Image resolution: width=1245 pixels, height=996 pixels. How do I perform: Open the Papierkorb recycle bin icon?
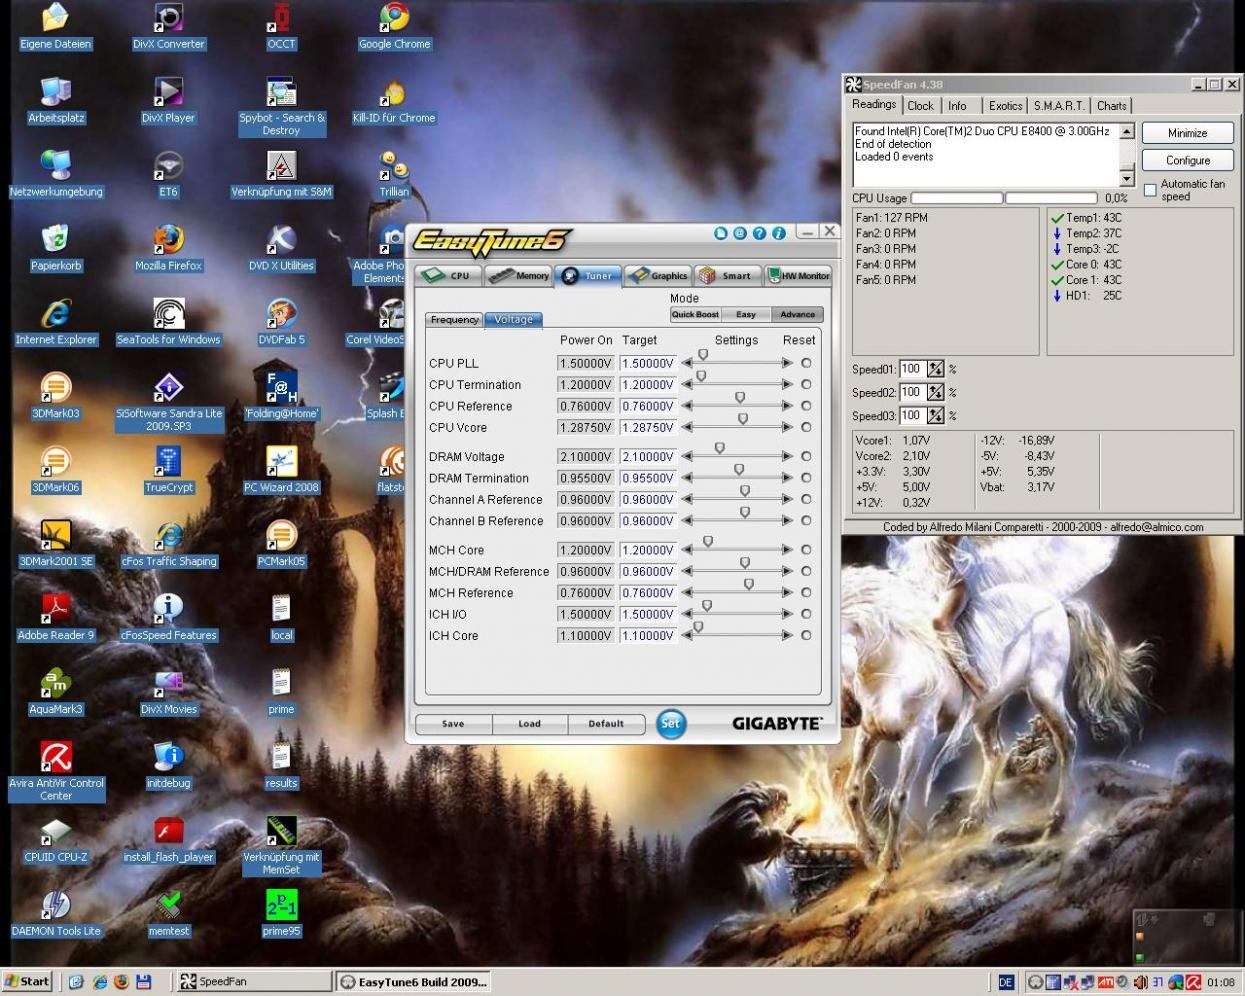pos(55,241)
